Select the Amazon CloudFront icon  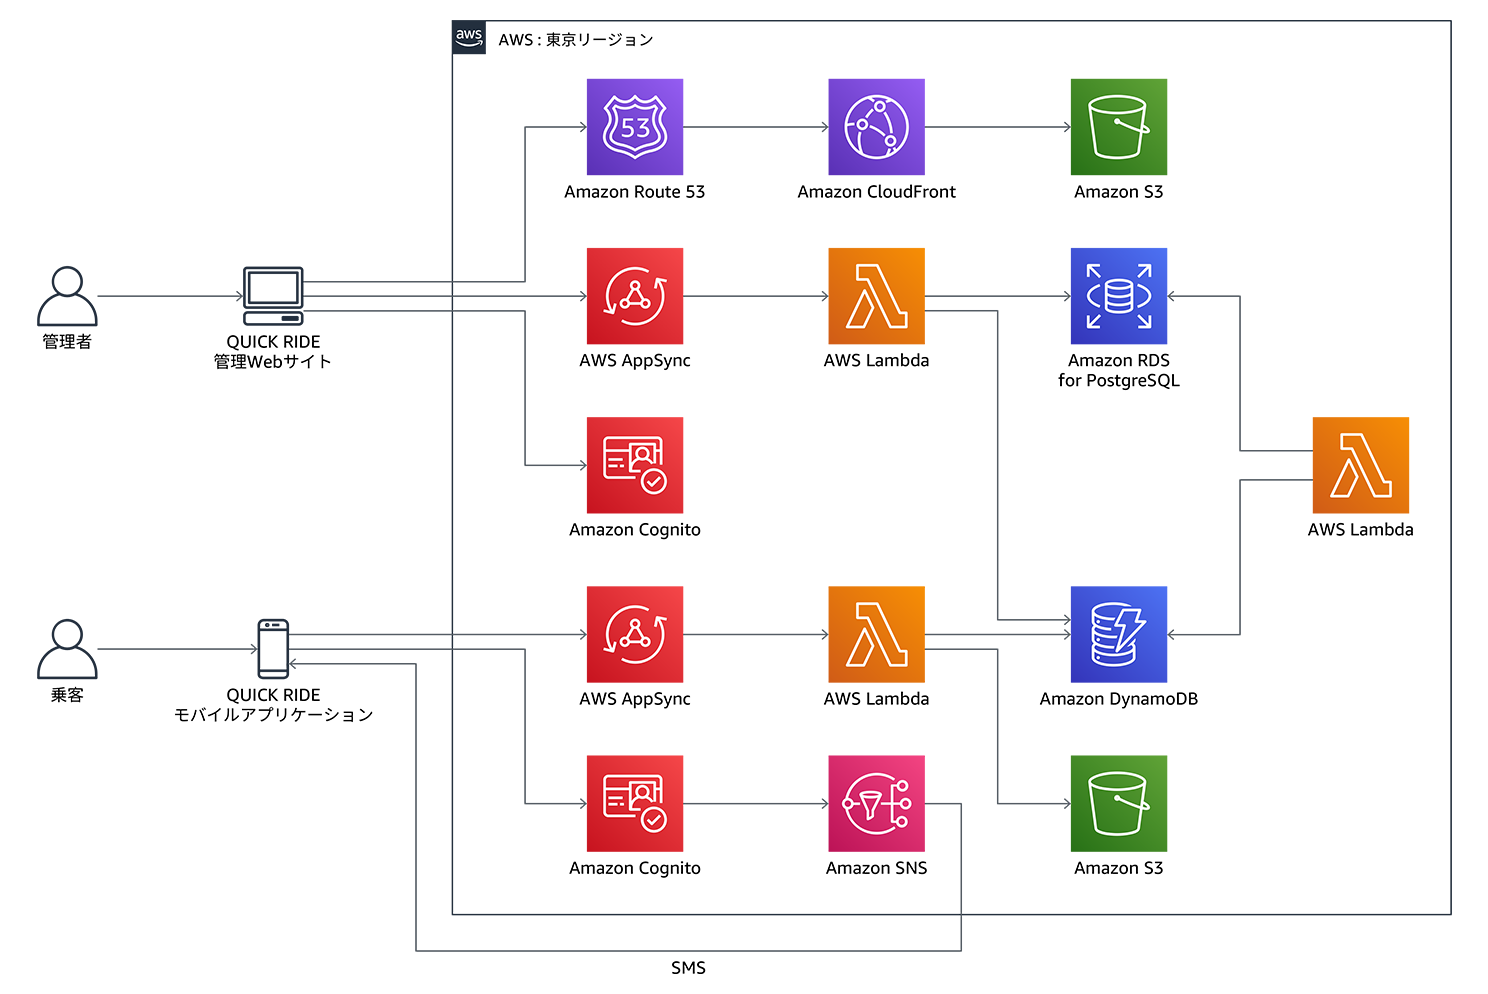pos(876,127)
